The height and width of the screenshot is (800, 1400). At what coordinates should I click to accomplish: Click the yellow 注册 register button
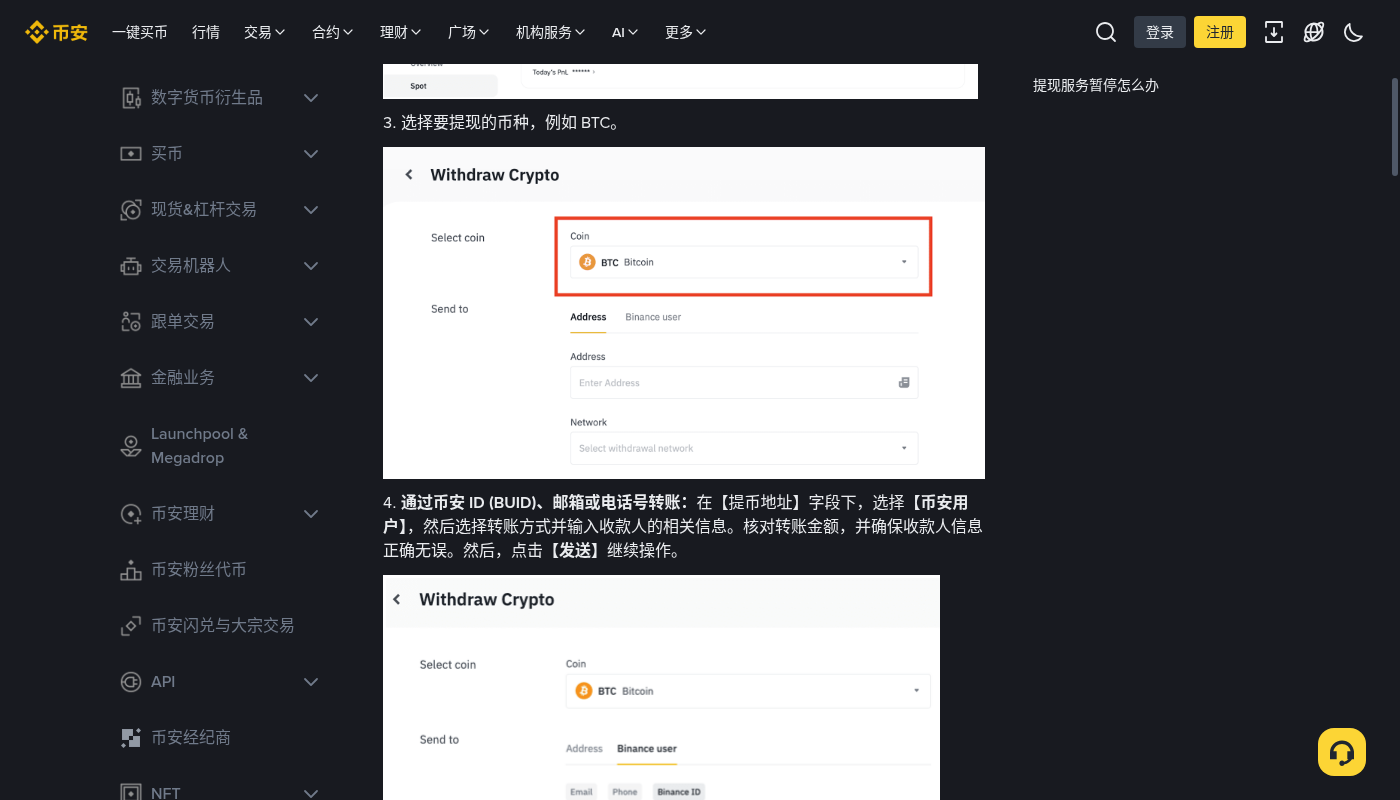[1220, 32]
